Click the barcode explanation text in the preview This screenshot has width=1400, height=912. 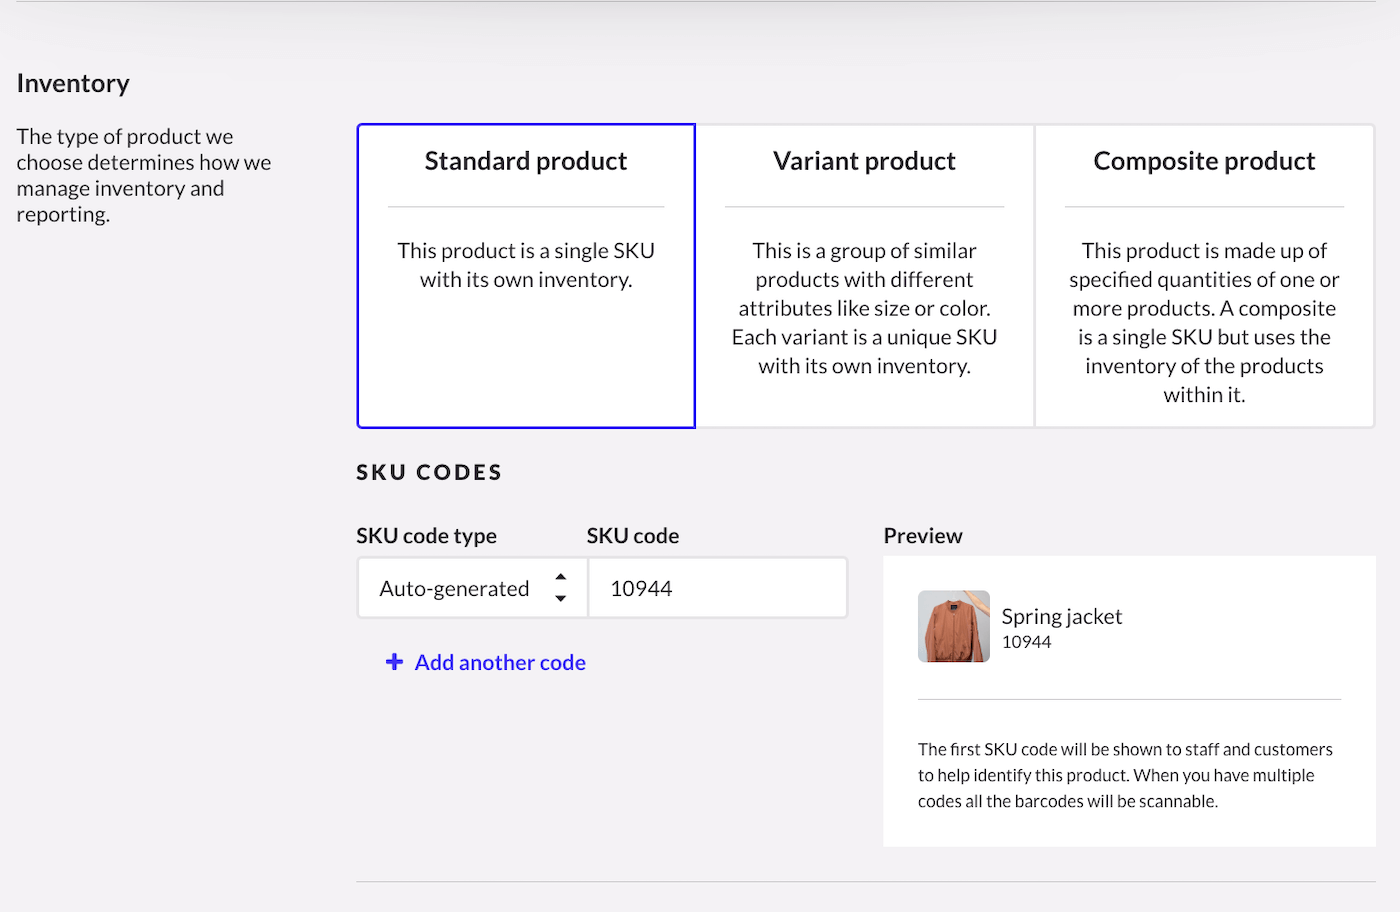pos(1125,774)
